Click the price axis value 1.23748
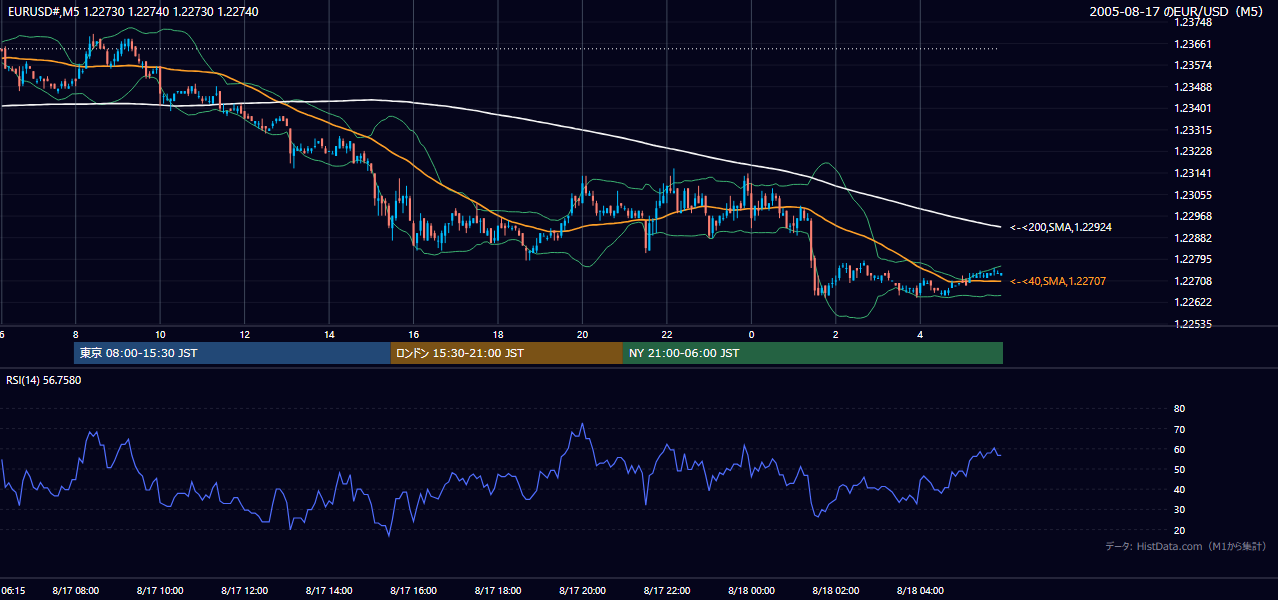The height and width of the screenshot is (600, 1278). tap(1192, 22)
